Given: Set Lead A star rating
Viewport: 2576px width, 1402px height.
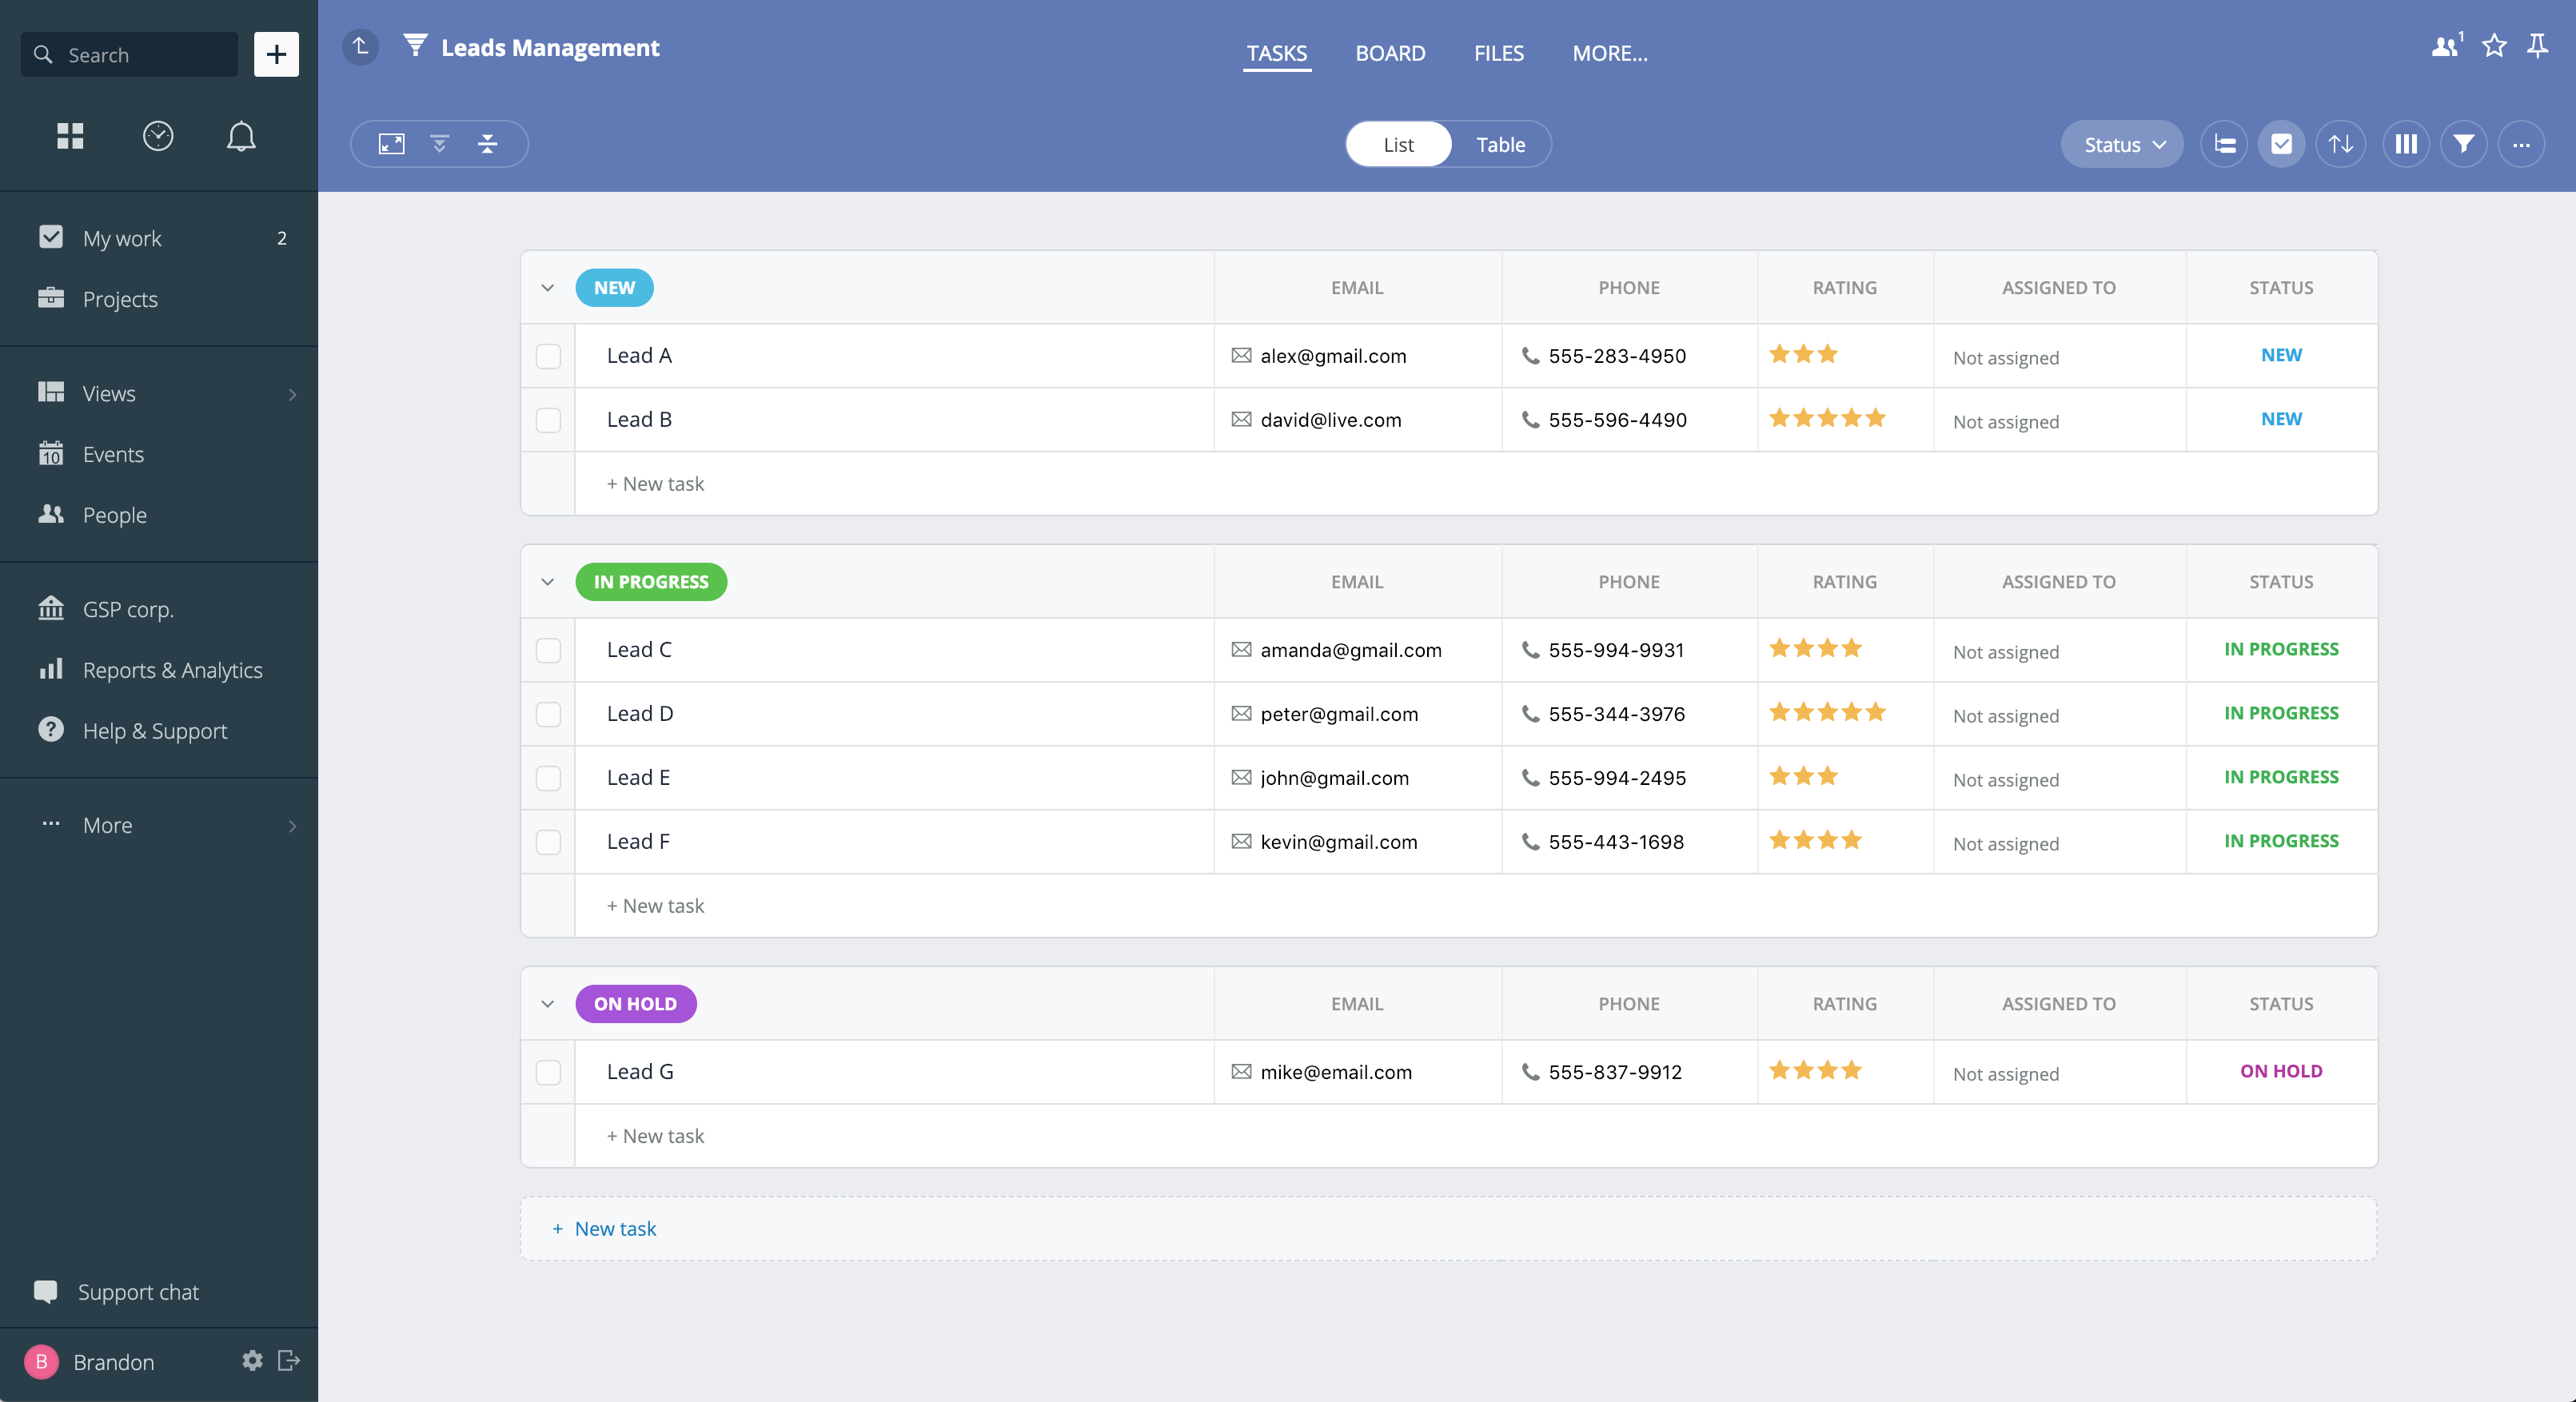Looking at the screenshot, I should 1803,354.
